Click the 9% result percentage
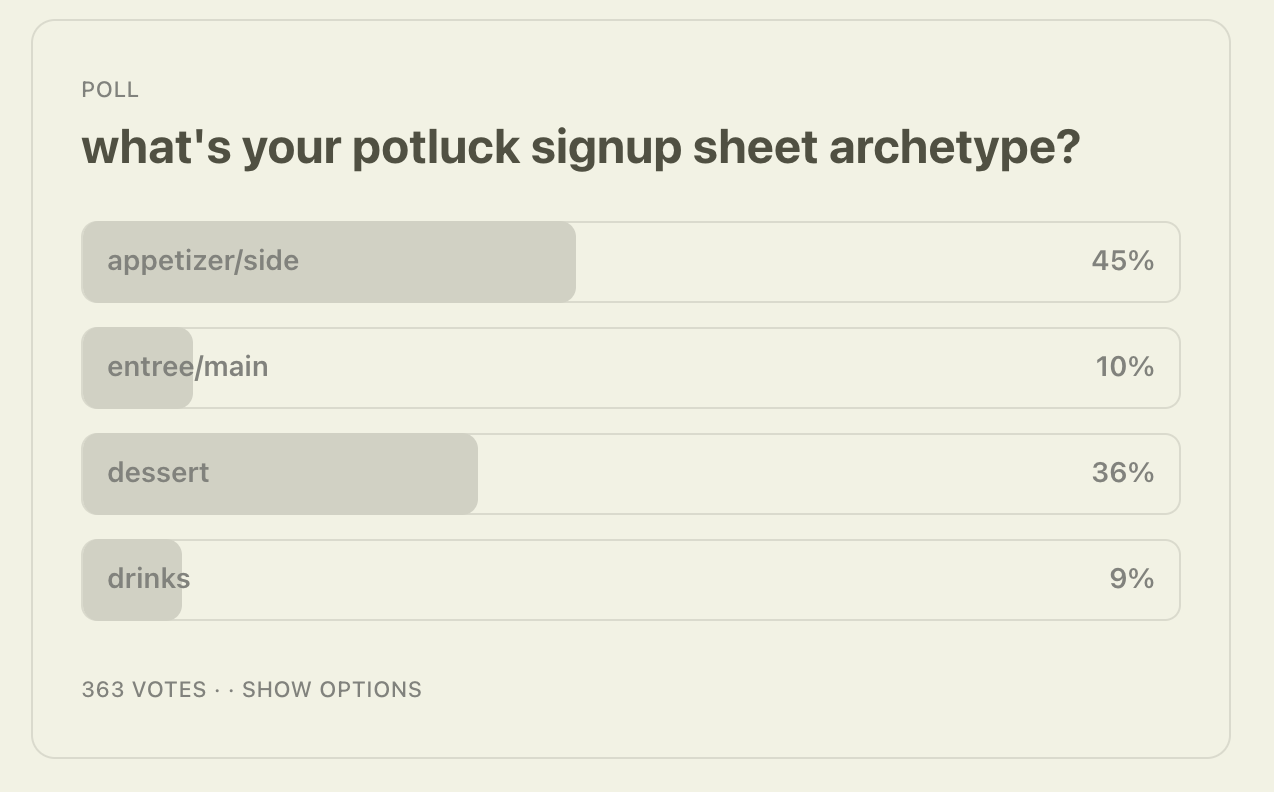1274x792 pixels. tap(1131, 579)
